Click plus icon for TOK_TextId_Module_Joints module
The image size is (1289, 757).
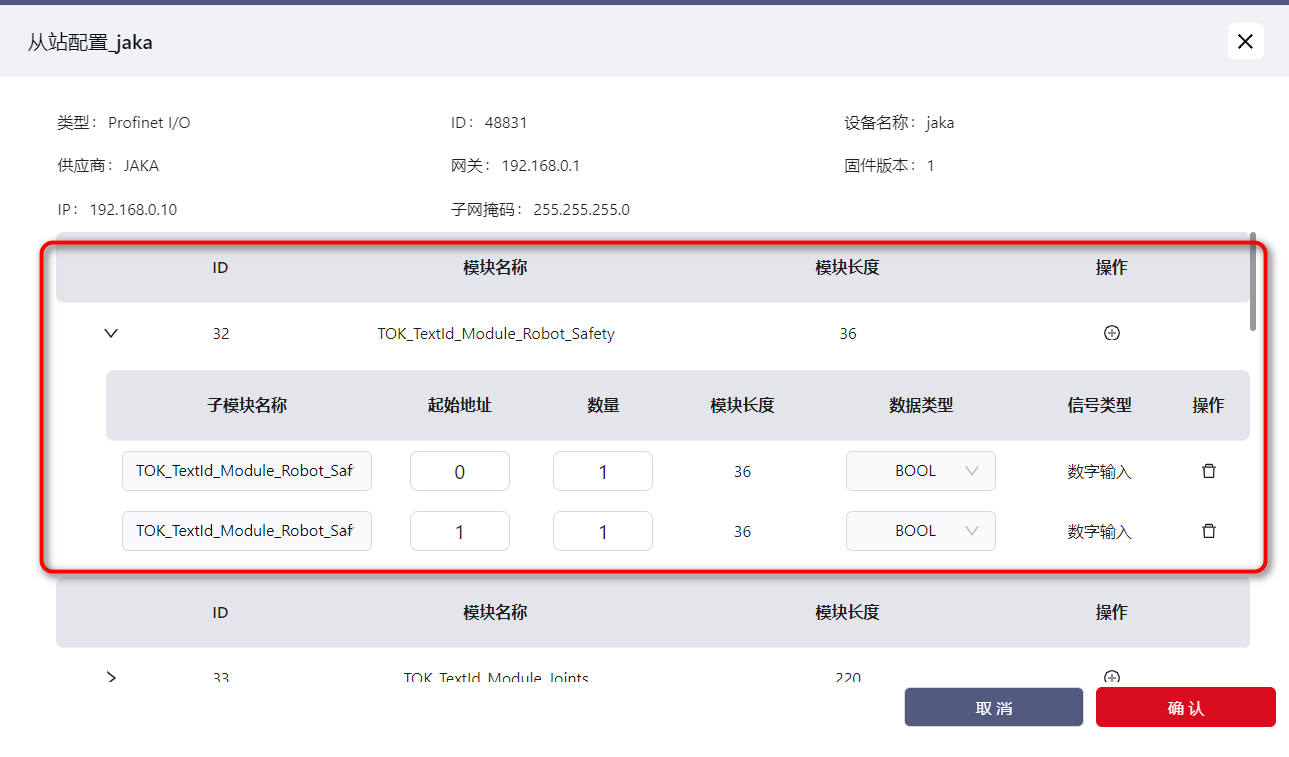(1111, 677)
